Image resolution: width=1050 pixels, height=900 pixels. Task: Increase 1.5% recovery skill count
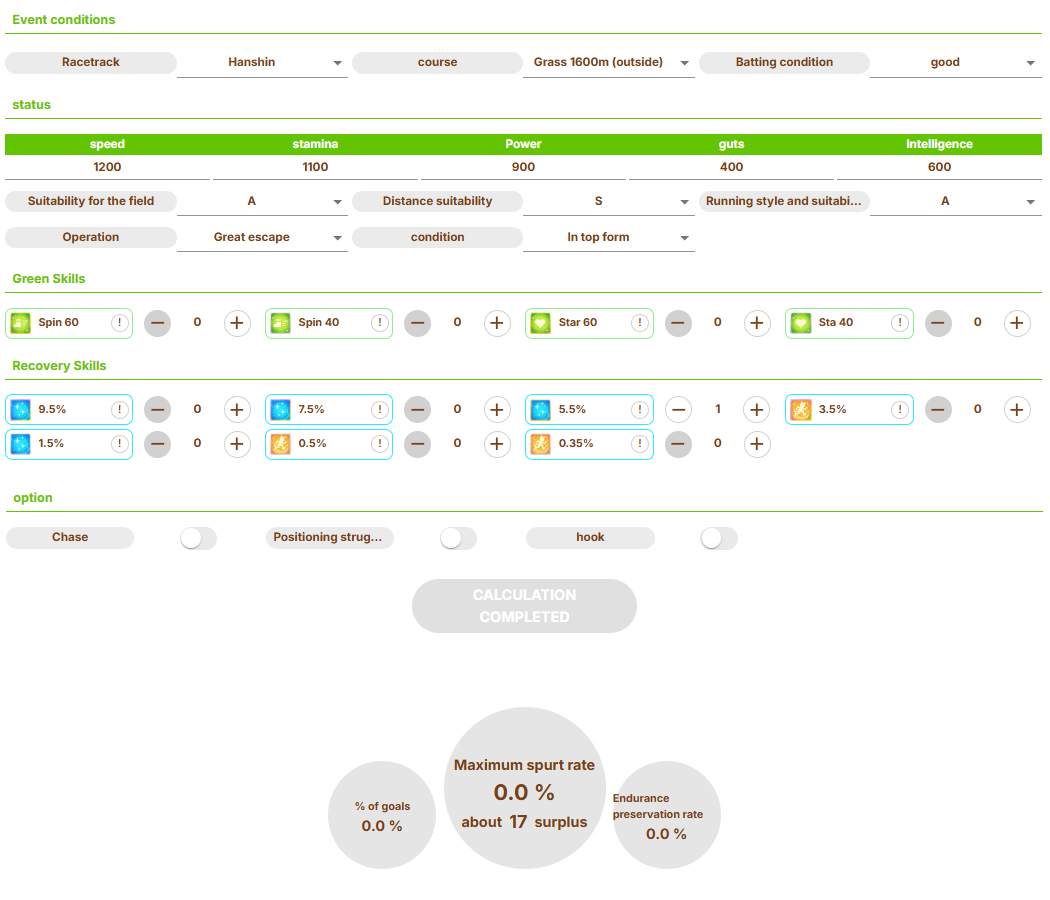pyautogui.click(x=237, y=443)
